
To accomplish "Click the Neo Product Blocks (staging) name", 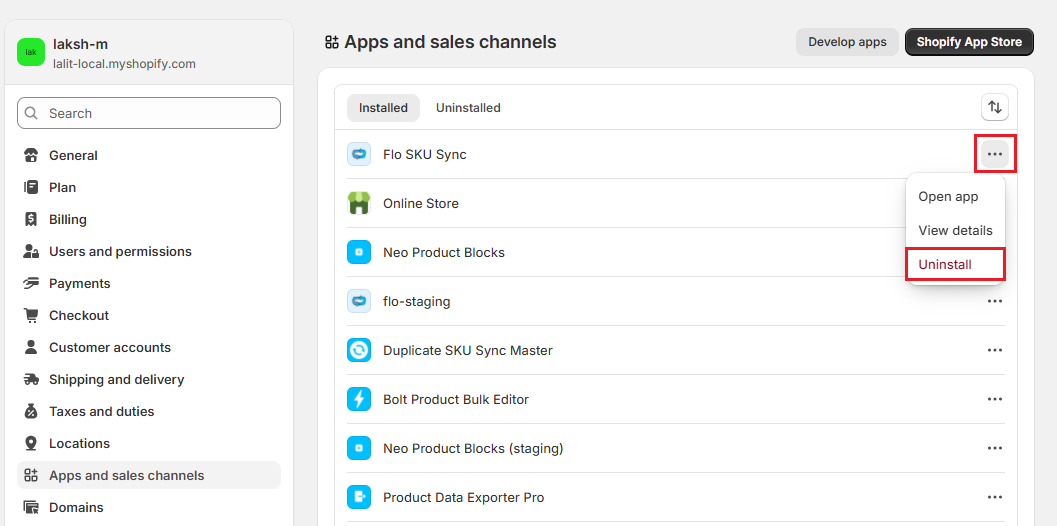I will click(x=473, y=448).
